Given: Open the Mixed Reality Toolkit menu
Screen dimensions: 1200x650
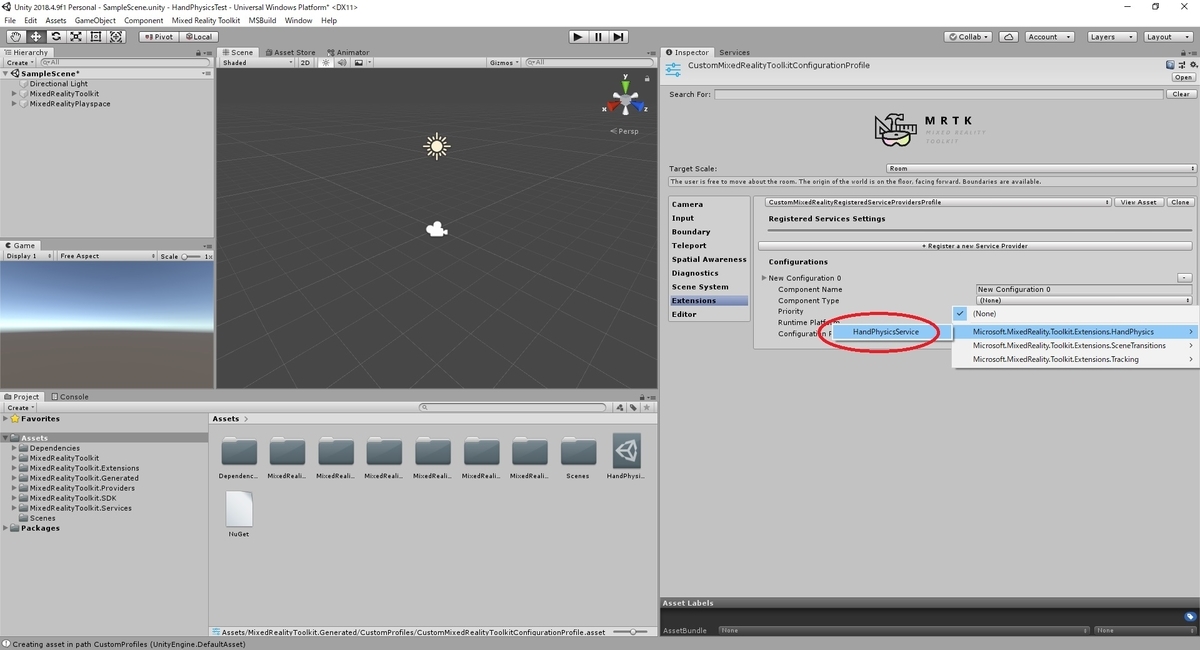Looking at the screenshot, I should coord(206,20).
